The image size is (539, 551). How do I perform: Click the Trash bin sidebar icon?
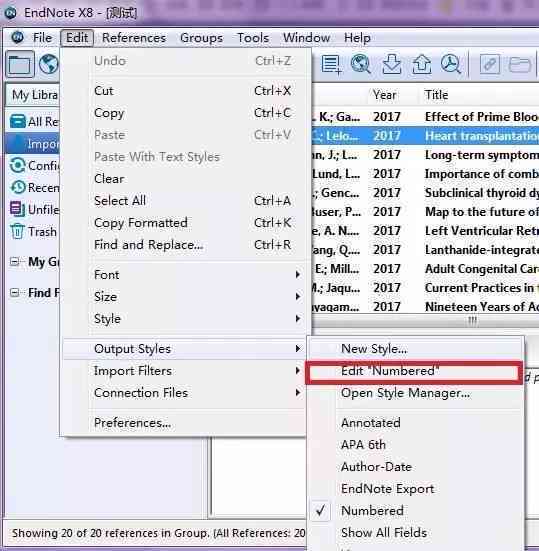point(18,231)
